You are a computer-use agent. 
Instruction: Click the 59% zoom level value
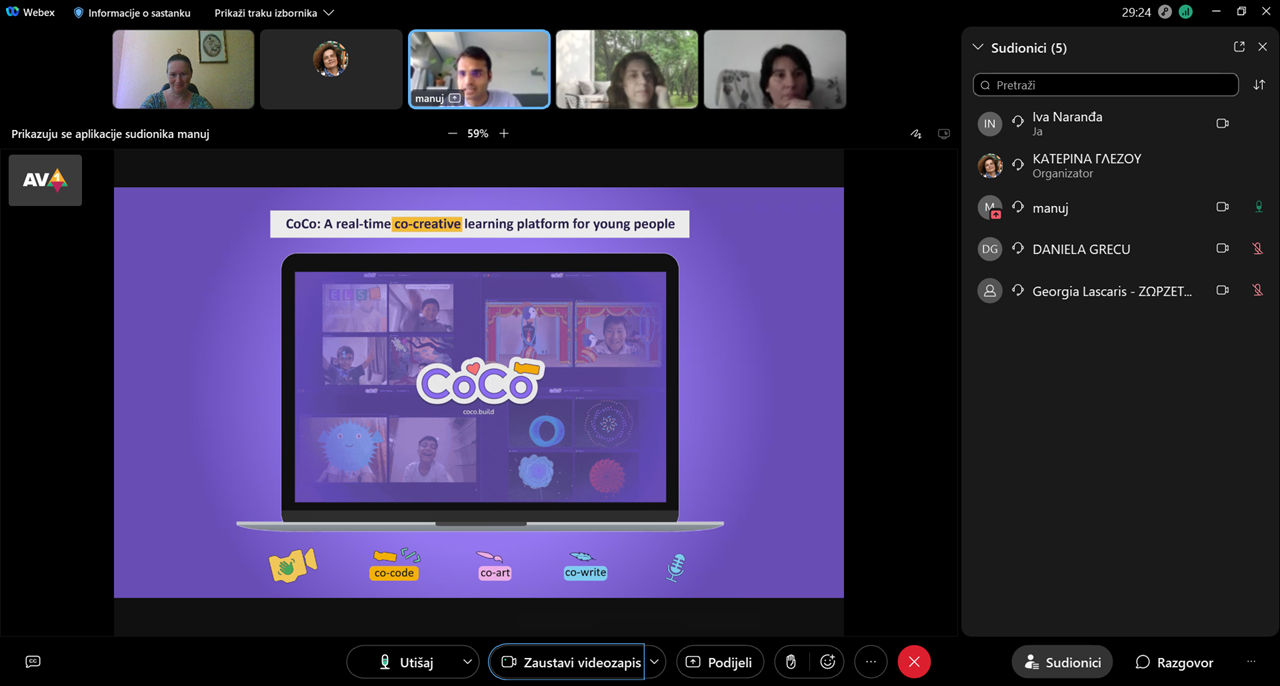click(478, 133)
